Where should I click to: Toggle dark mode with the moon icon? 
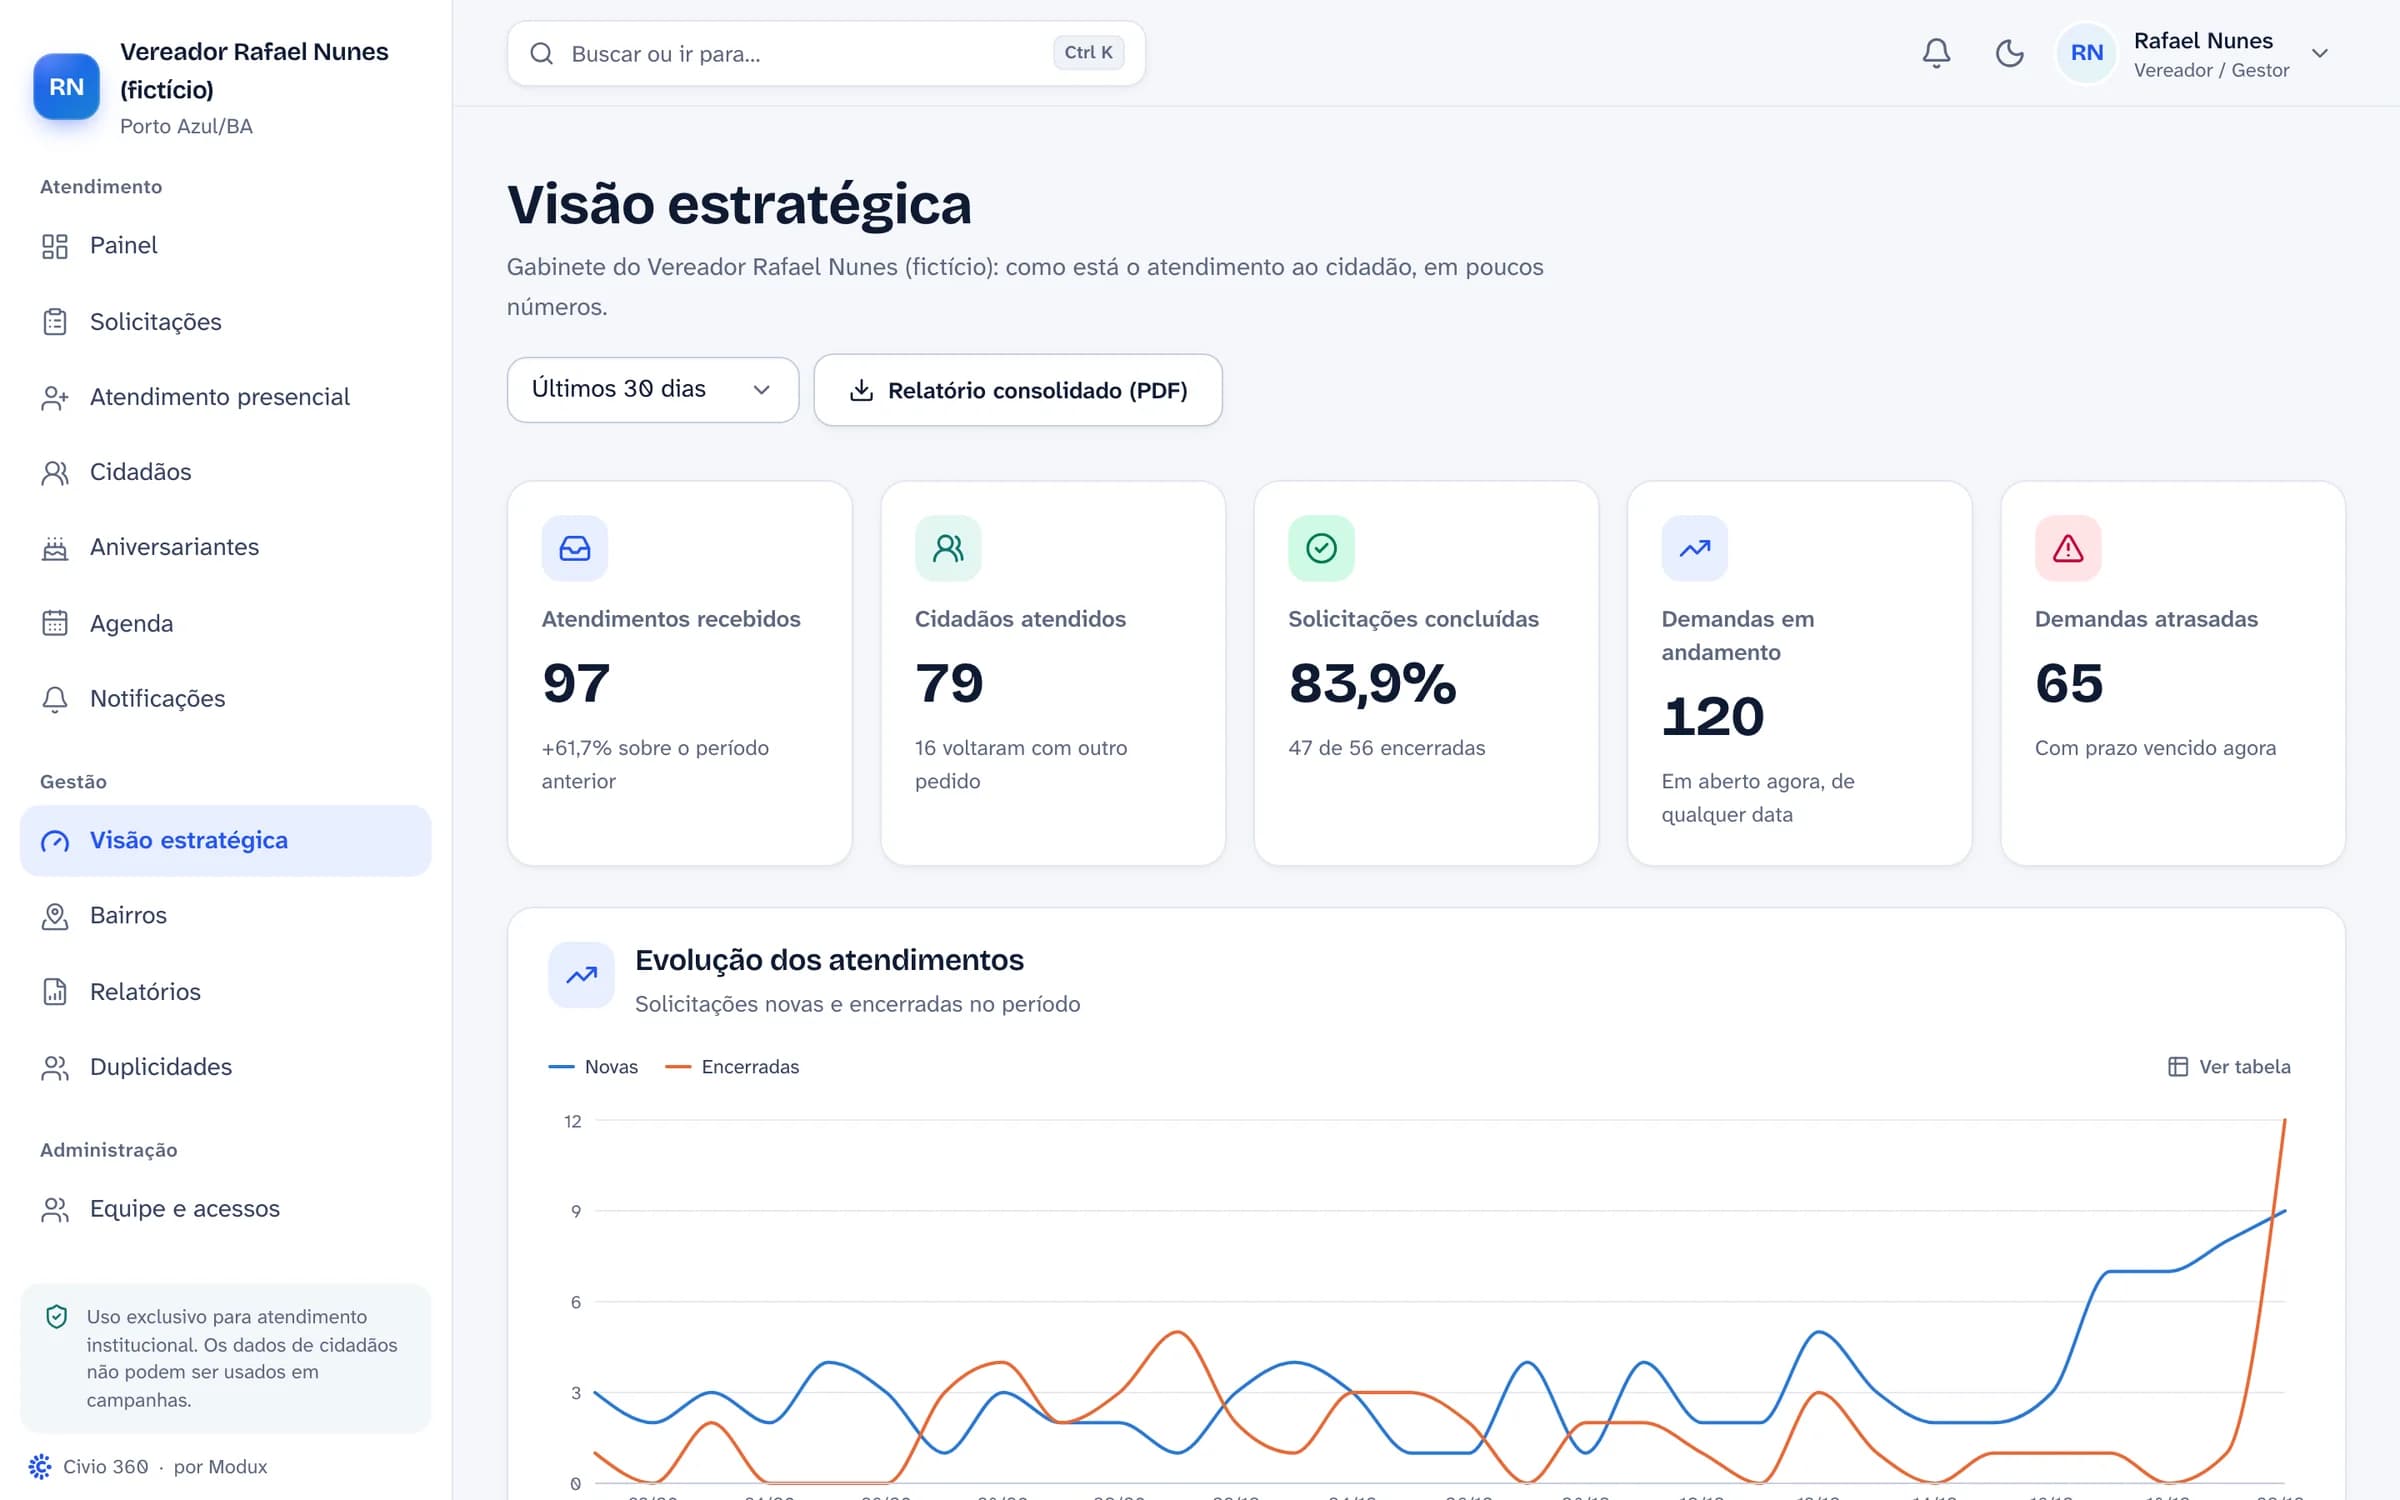point(2009,53)
